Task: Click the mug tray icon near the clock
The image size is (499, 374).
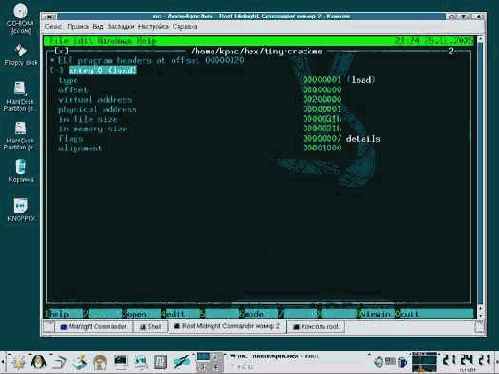Action: point(402,362)
